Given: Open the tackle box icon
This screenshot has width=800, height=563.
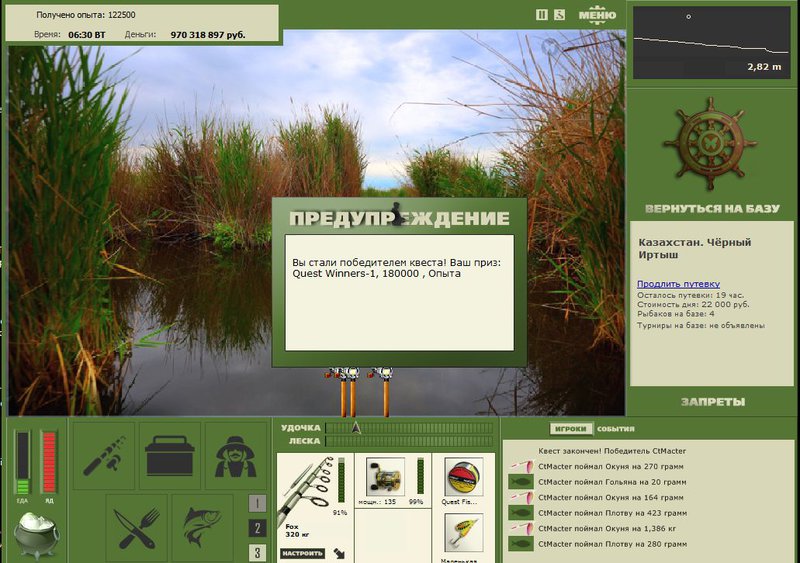Looking at the screenshot, I should (170, 455).
